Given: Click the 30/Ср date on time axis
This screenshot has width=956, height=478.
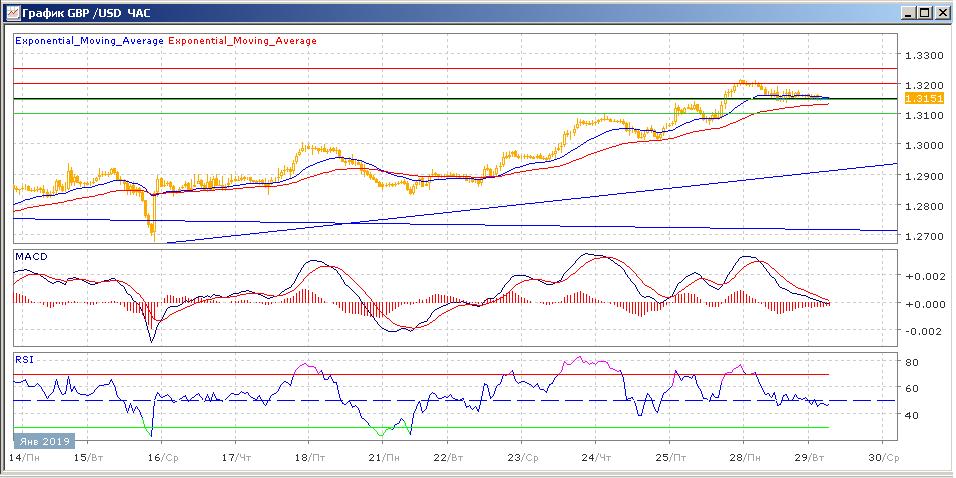Looking at the screenshot, I should click(884, 455).
